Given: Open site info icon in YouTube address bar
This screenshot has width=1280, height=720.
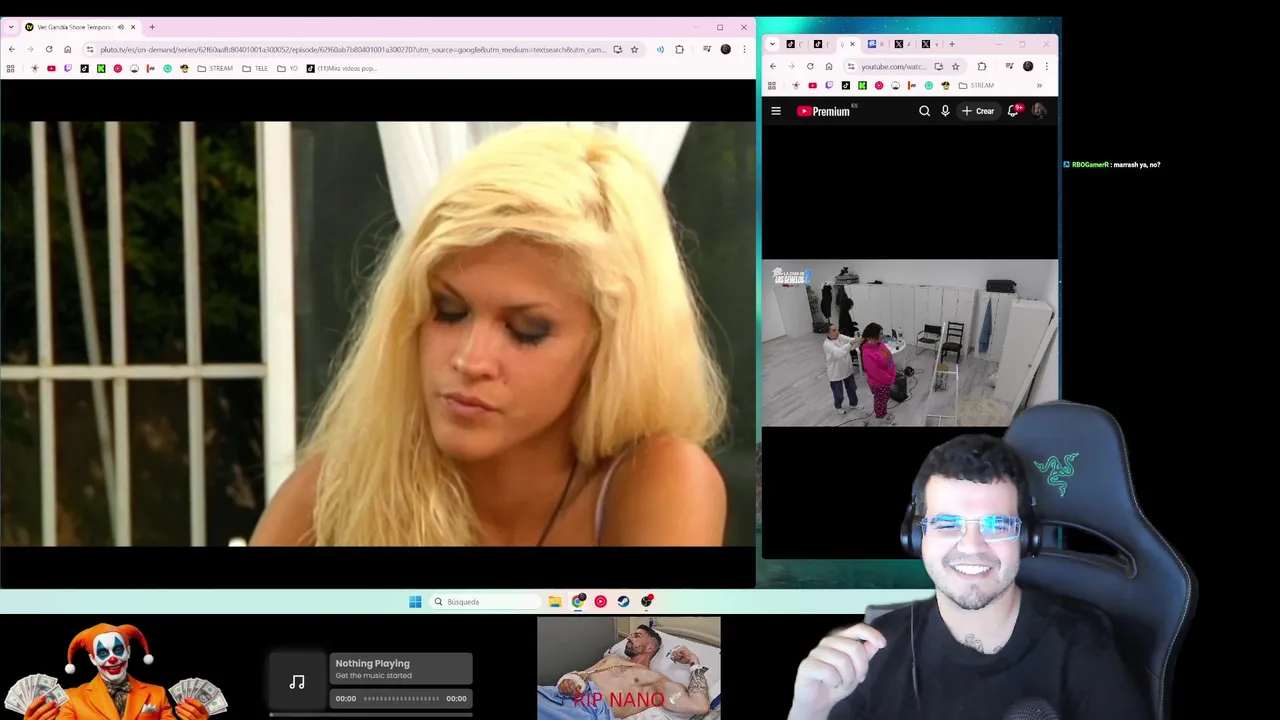Looking at the screenshot, I should (x=851, y=66).
